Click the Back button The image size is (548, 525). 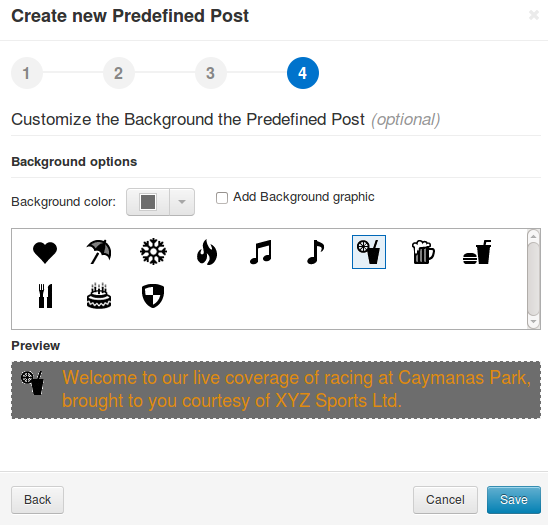[x=37, y=500]
